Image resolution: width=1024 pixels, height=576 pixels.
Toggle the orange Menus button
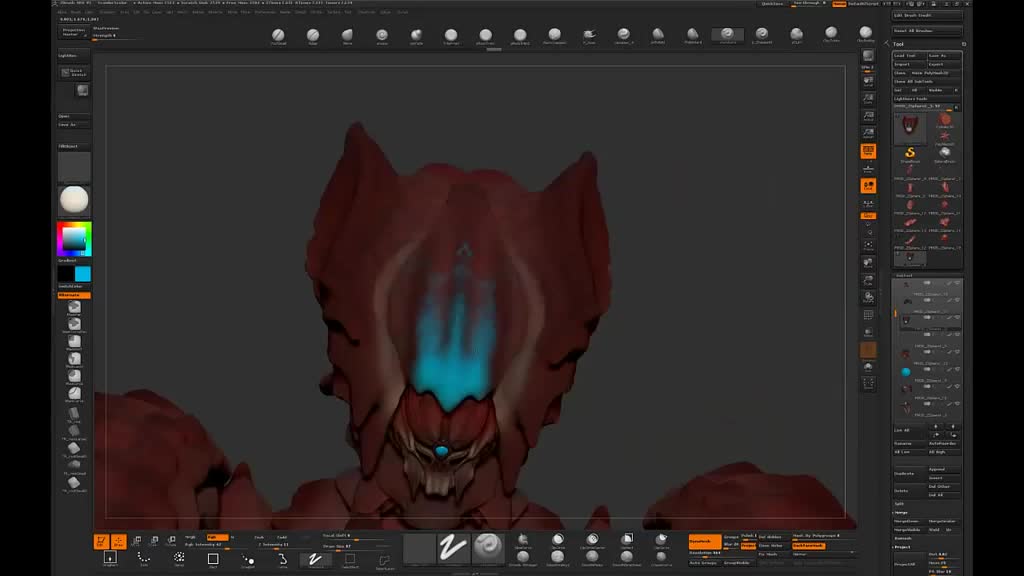839,4
